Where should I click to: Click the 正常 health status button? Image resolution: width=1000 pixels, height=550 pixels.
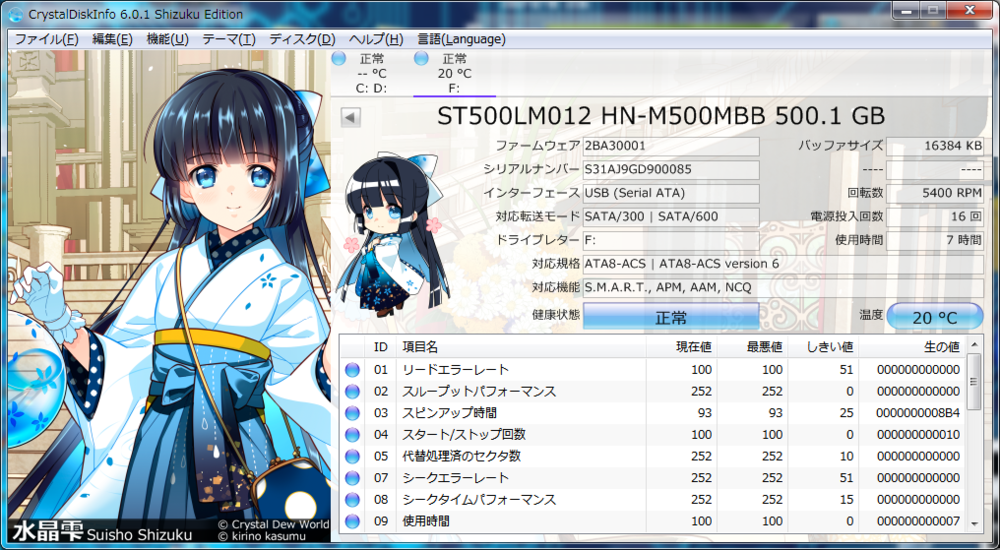click(671, 317)
